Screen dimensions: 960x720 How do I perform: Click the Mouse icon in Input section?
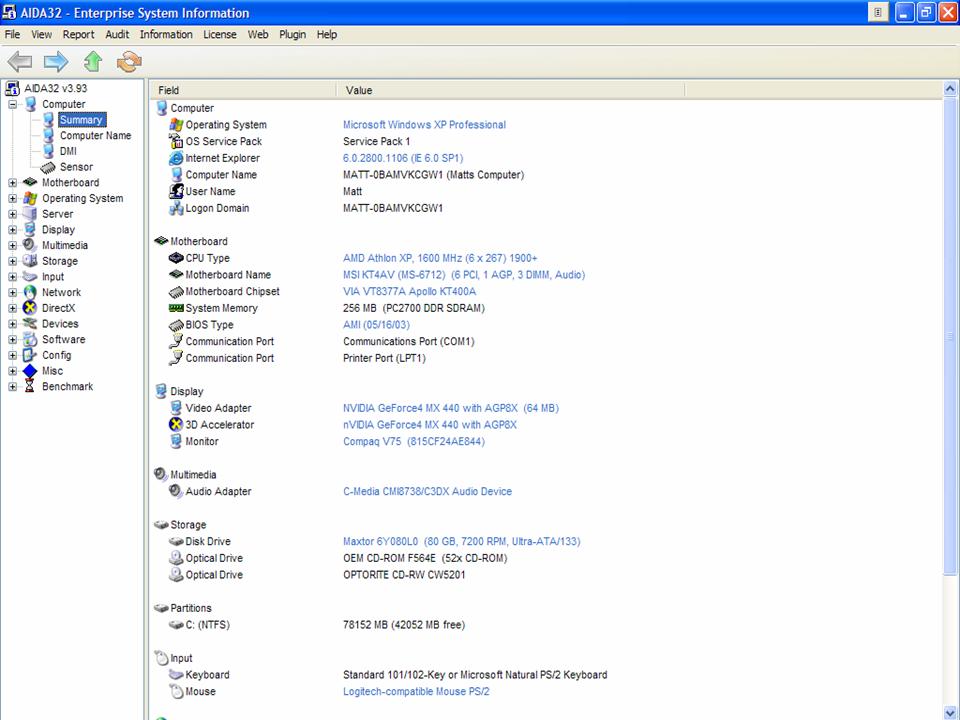176,691
